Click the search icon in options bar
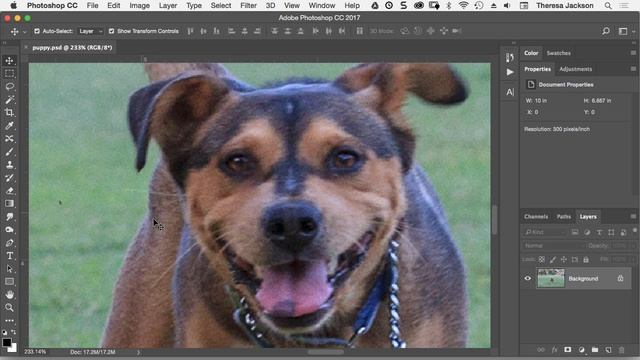Viewport: 640px width, 360px height. tap(606, 31)
